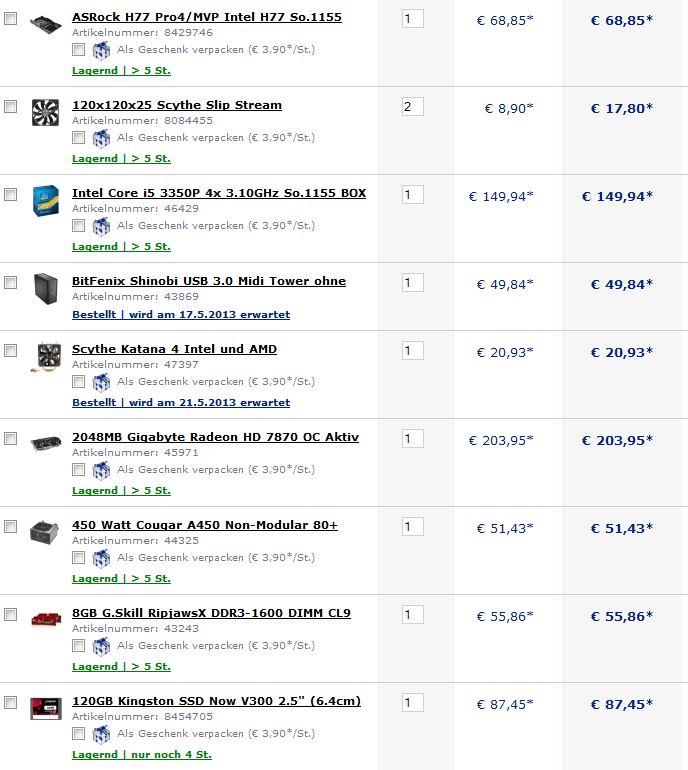
Task: Click quantity field for Intel Core i5 3350P
Action: tap(413, 194)
